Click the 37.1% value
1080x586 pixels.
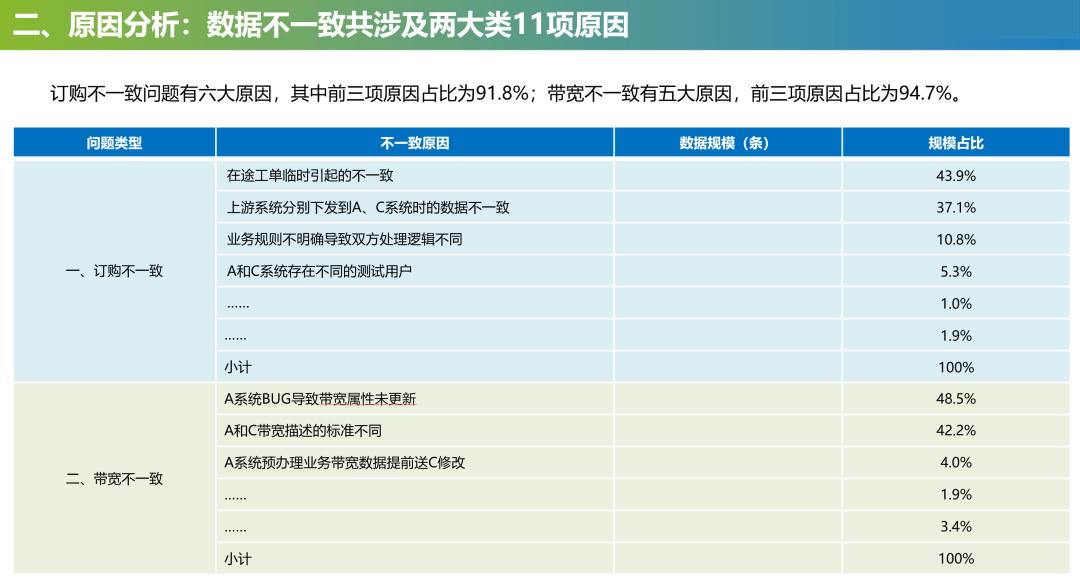(x=955, y=207)
